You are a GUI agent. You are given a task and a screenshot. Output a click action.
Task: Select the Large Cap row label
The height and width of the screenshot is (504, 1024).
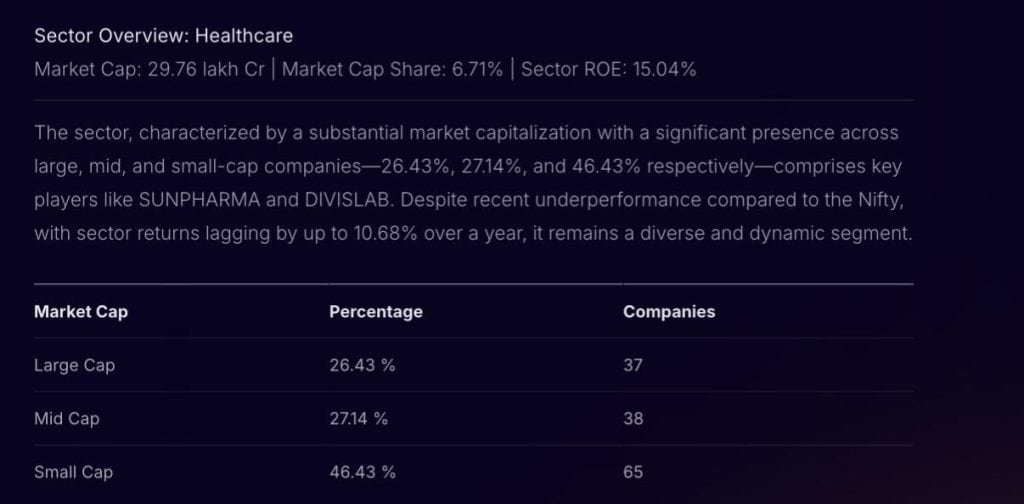(74, 365)
